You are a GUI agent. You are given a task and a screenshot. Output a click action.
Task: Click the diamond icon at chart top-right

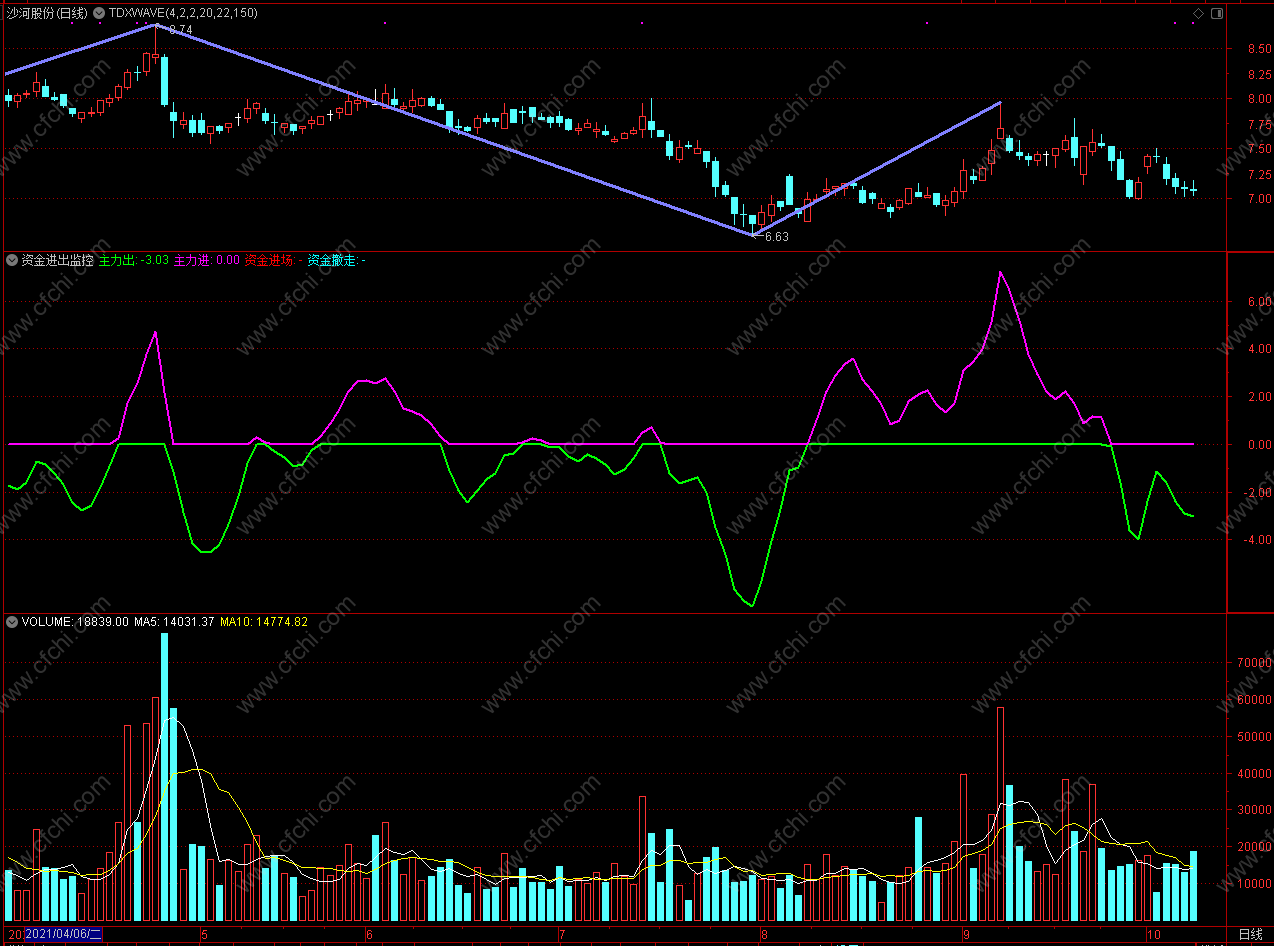[1199, 13]
